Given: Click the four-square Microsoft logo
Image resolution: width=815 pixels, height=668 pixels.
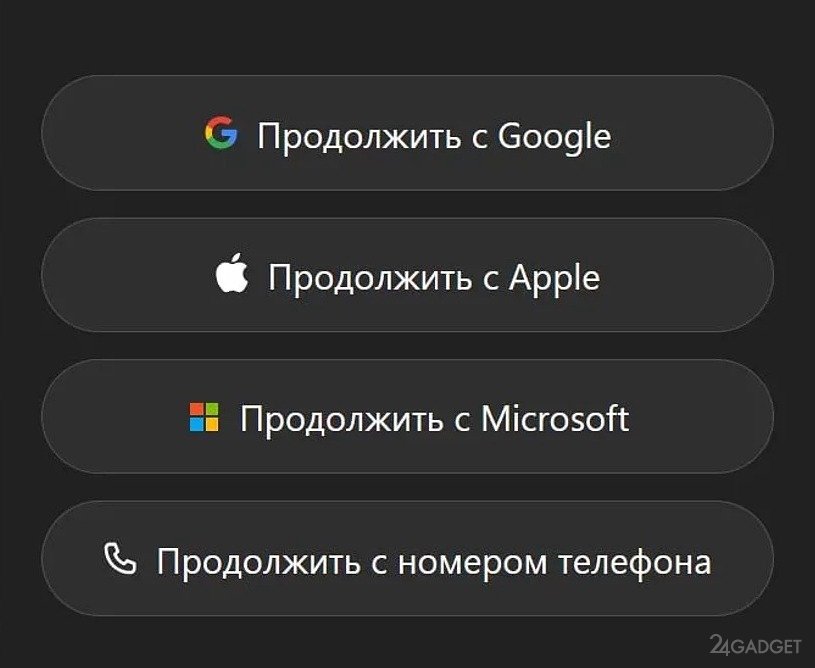Looking at the screenshot, I should point(204,417).
